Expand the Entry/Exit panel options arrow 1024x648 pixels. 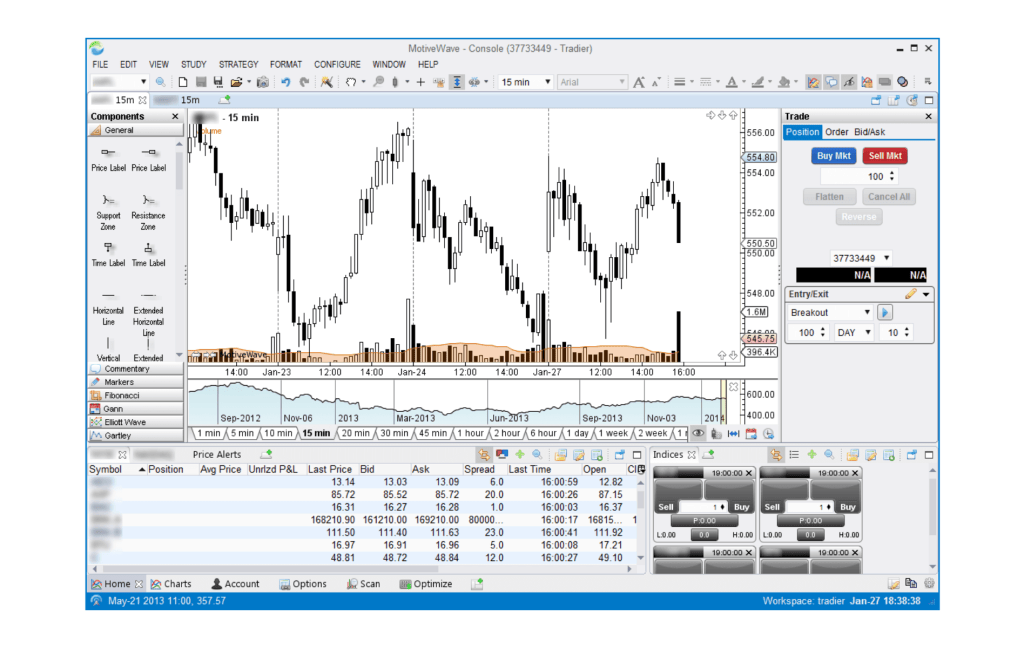click(x=926, y=295)
